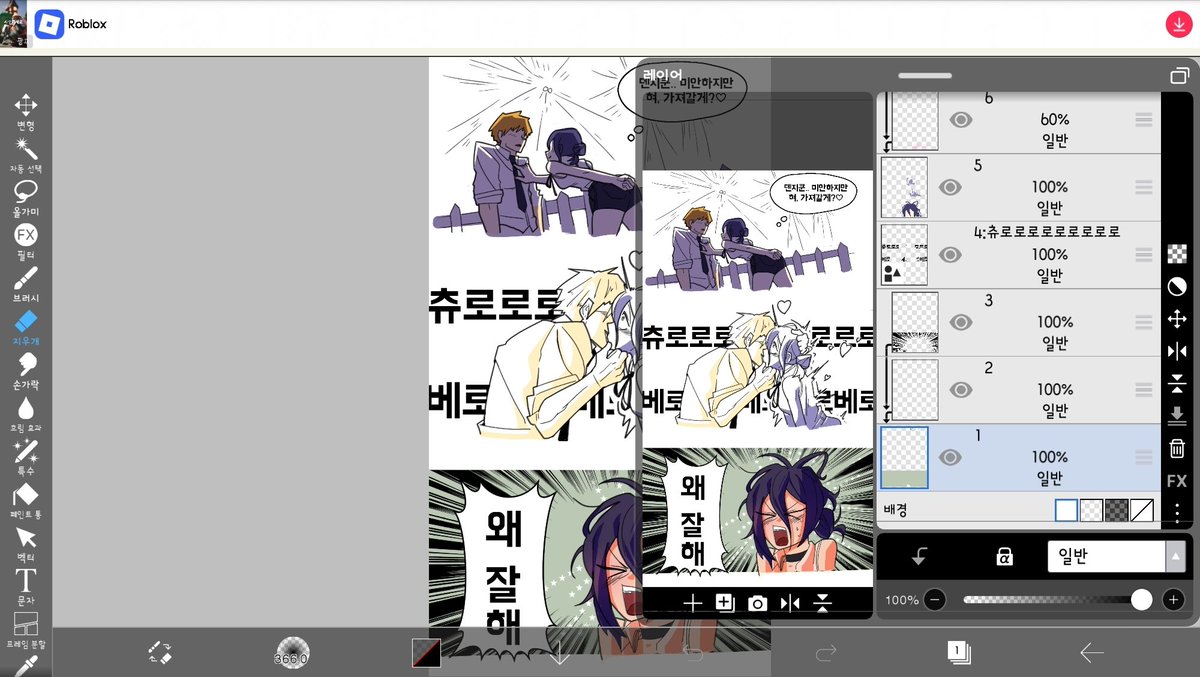
Task: Toggle the clipping arrow button
Action: click(919, 558)
